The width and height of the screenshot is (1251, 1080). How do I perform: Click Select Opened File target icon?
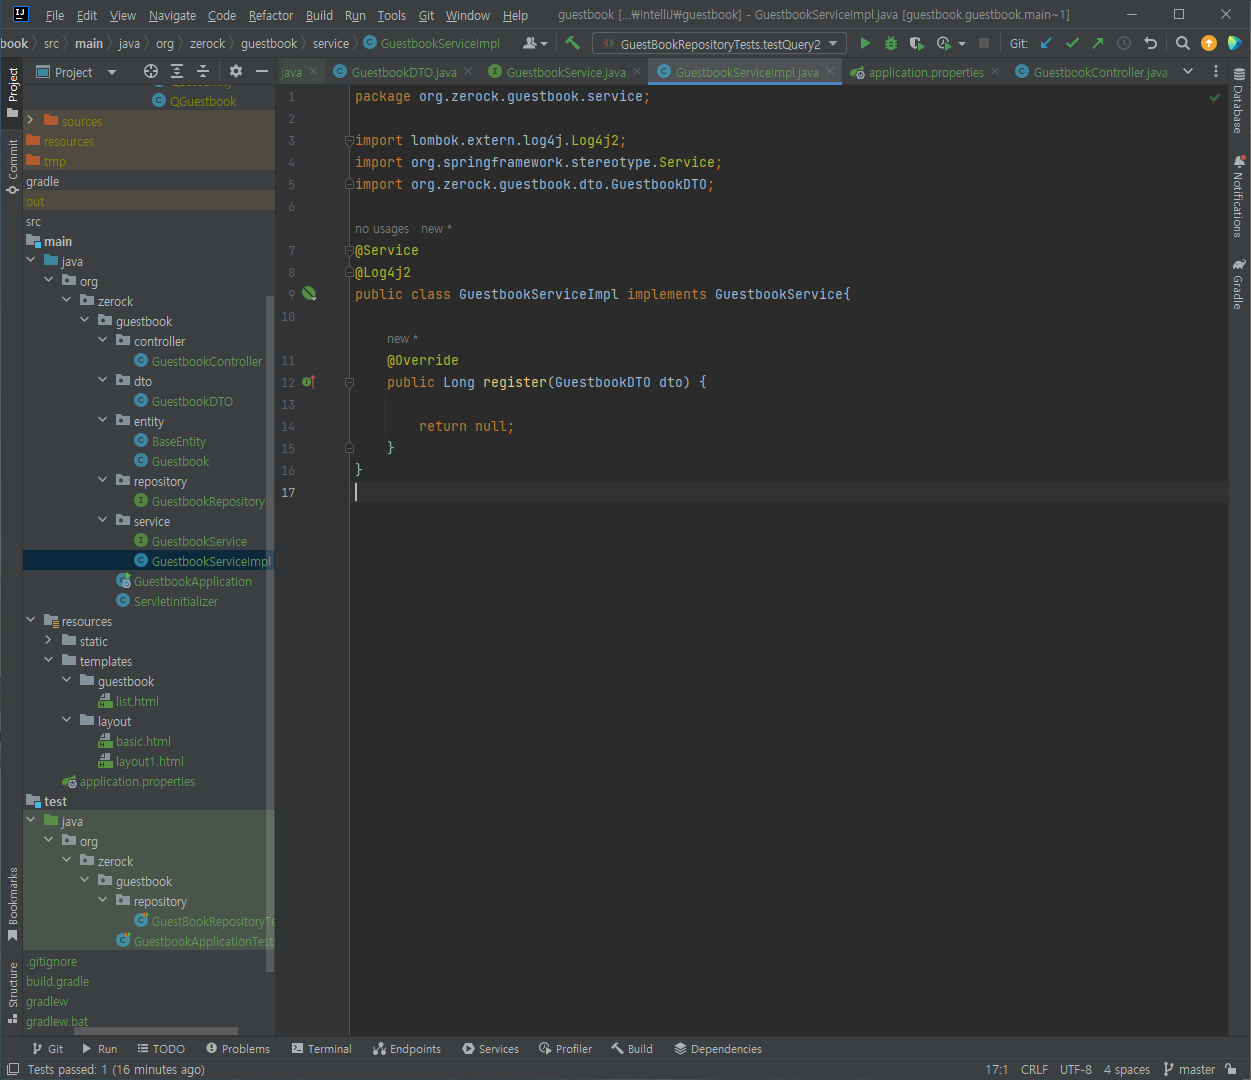[151, 71]
